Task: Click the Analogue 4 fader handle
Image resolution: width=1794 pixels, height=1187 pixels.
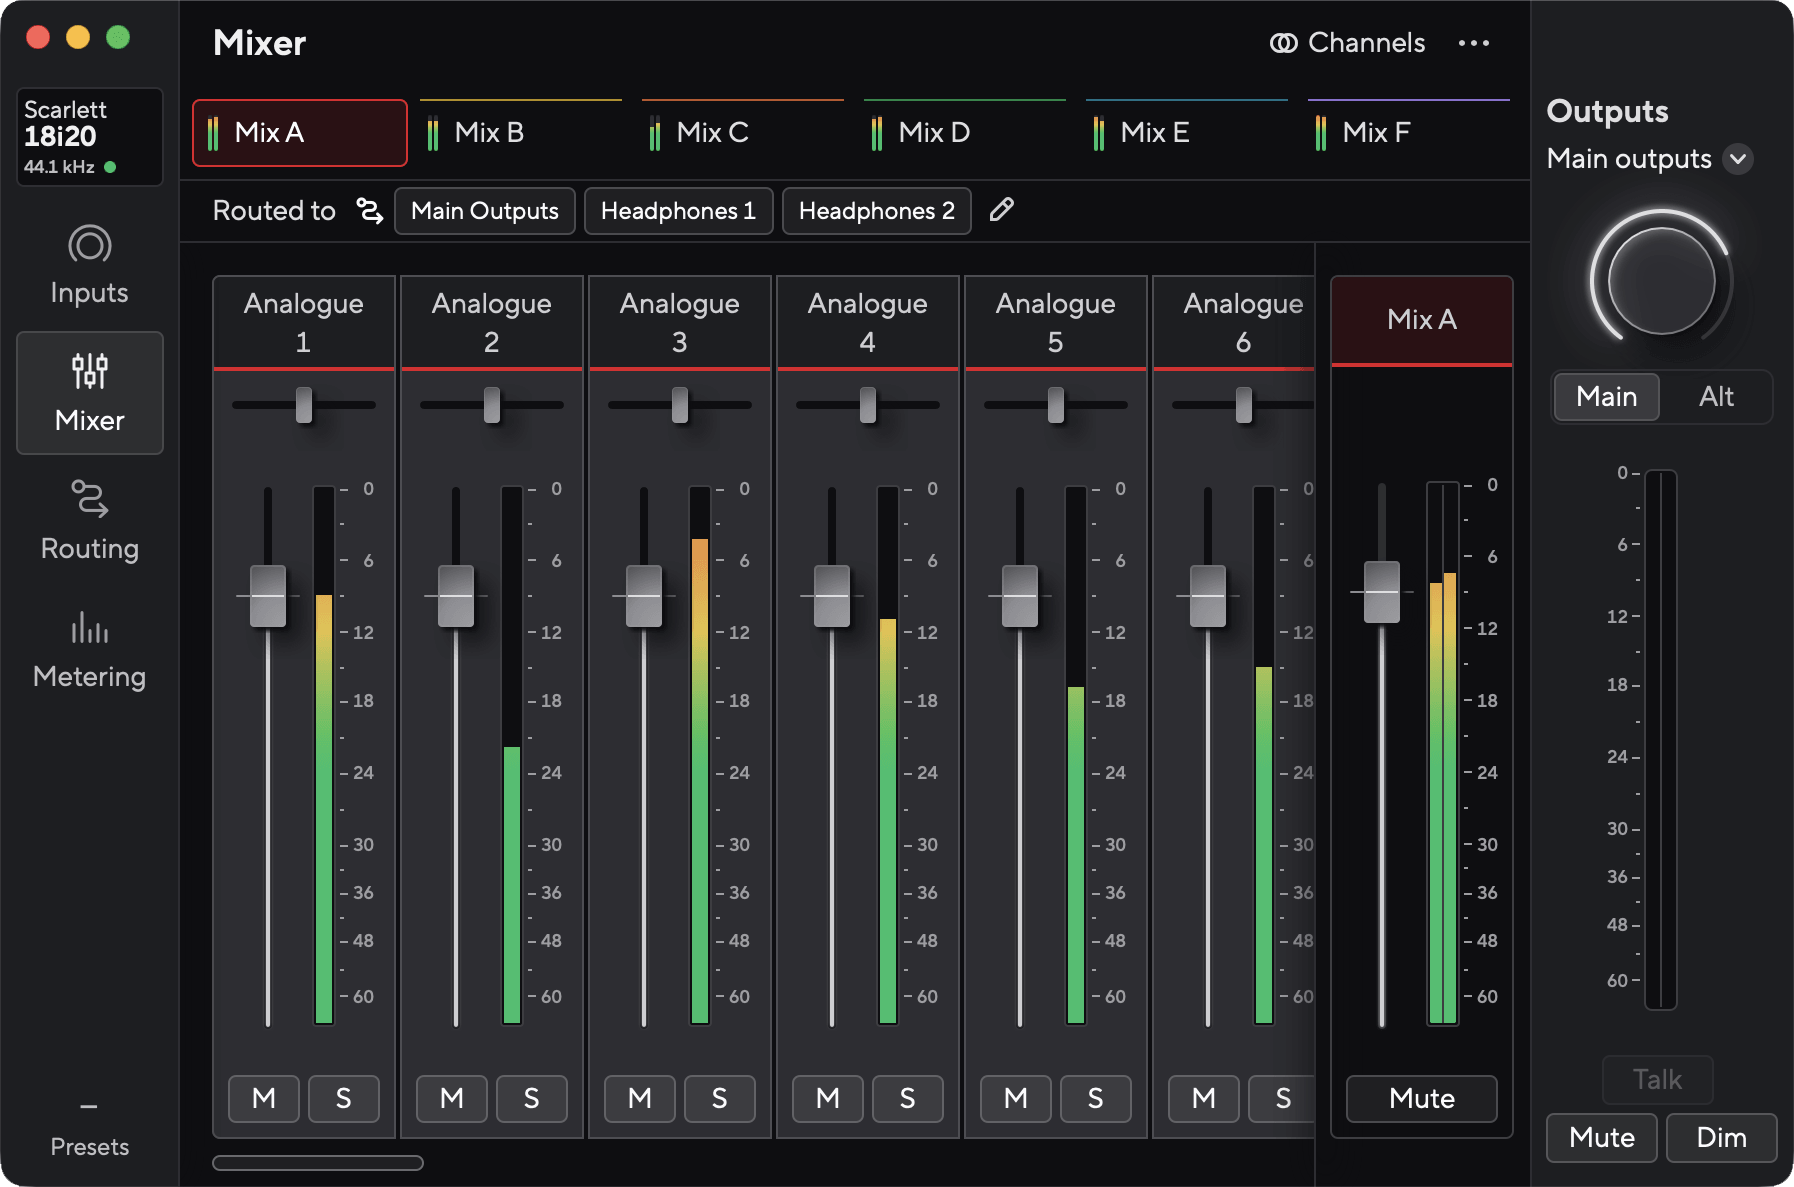Action: 832,596
